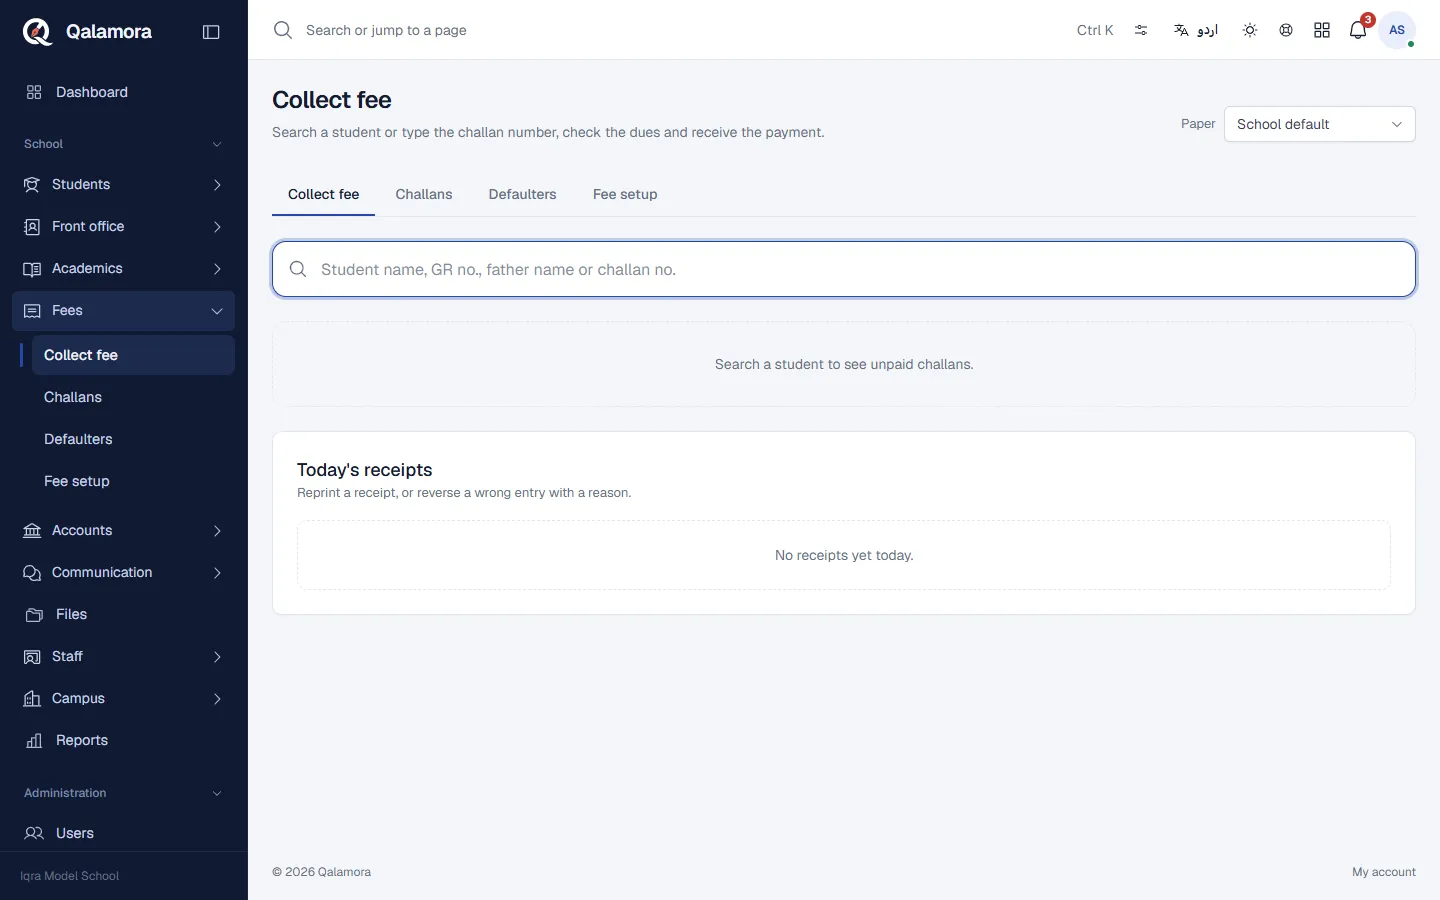This screenshot has width=1440, height=900.
Task: Open the Reports page
Action: (x=124, y=740)
